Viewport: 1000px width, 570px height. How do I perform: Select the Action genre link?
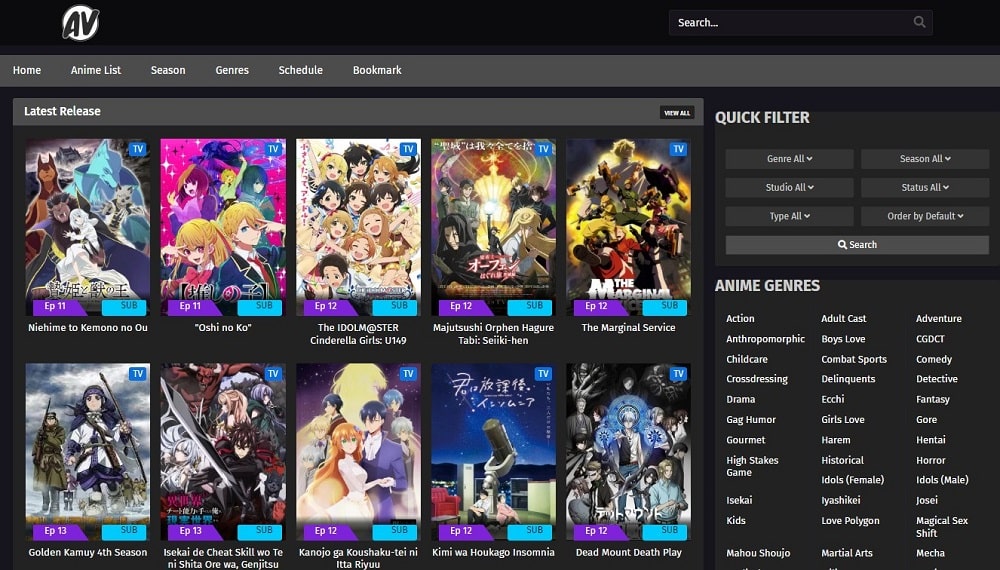point(740,319)
